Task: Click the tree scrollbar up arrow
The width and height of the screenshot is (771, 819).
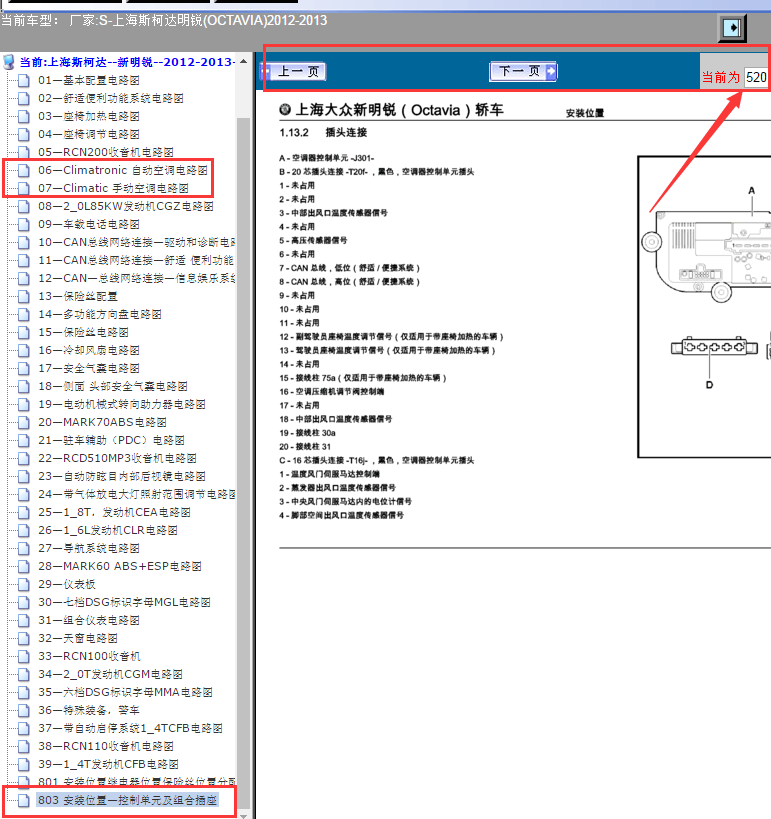Action: (243, 62)
